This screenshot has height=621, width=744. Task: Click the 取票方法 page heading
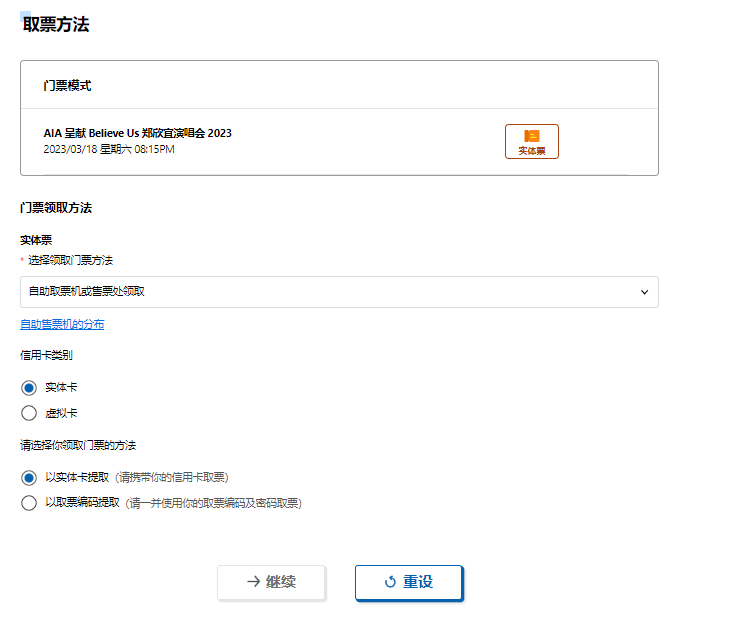pyautogui.click(x=56, y=24)
